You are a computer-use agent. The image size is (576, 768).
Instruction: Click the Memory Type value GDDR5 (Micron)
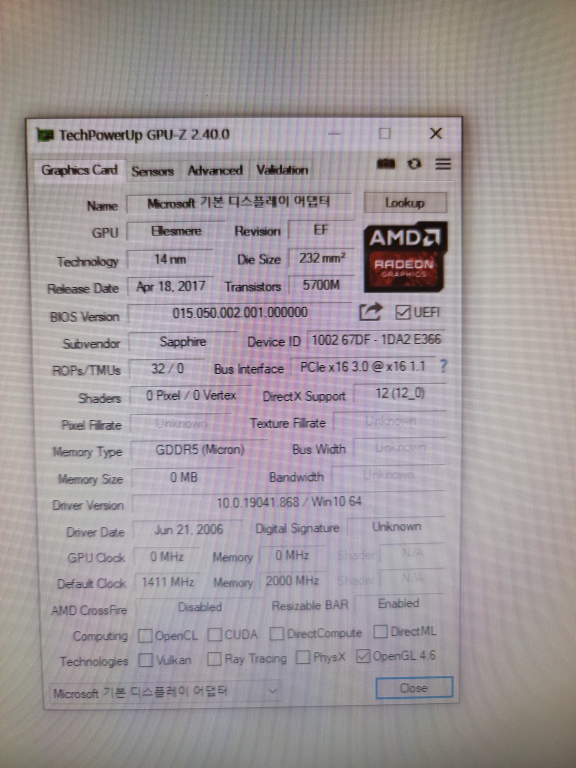[x=200, y=450]
